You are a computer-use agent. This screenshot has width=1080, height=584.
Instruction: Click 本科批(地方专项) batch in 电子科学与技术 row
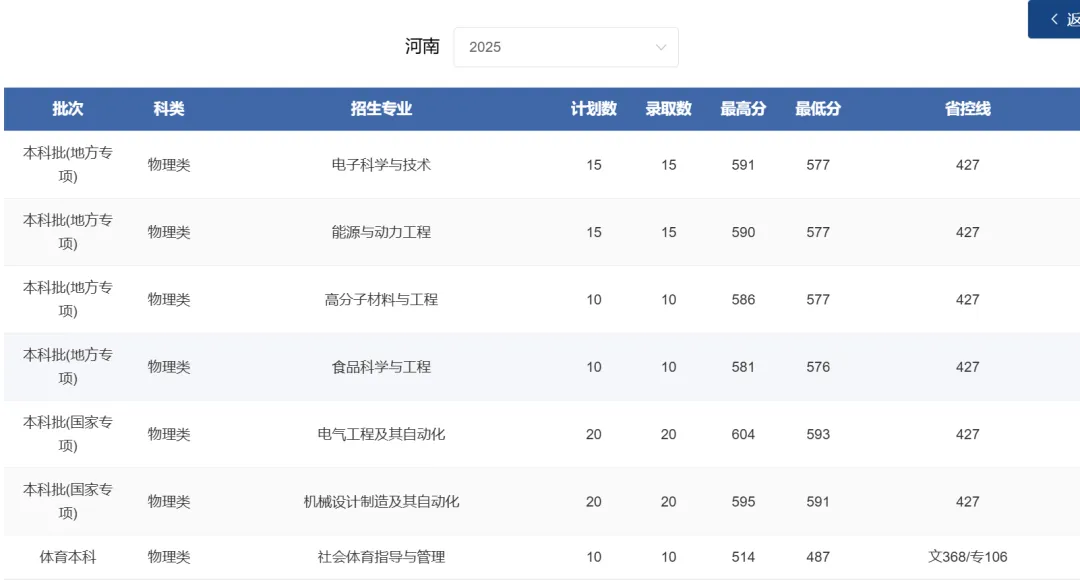(x=68, y=164)
